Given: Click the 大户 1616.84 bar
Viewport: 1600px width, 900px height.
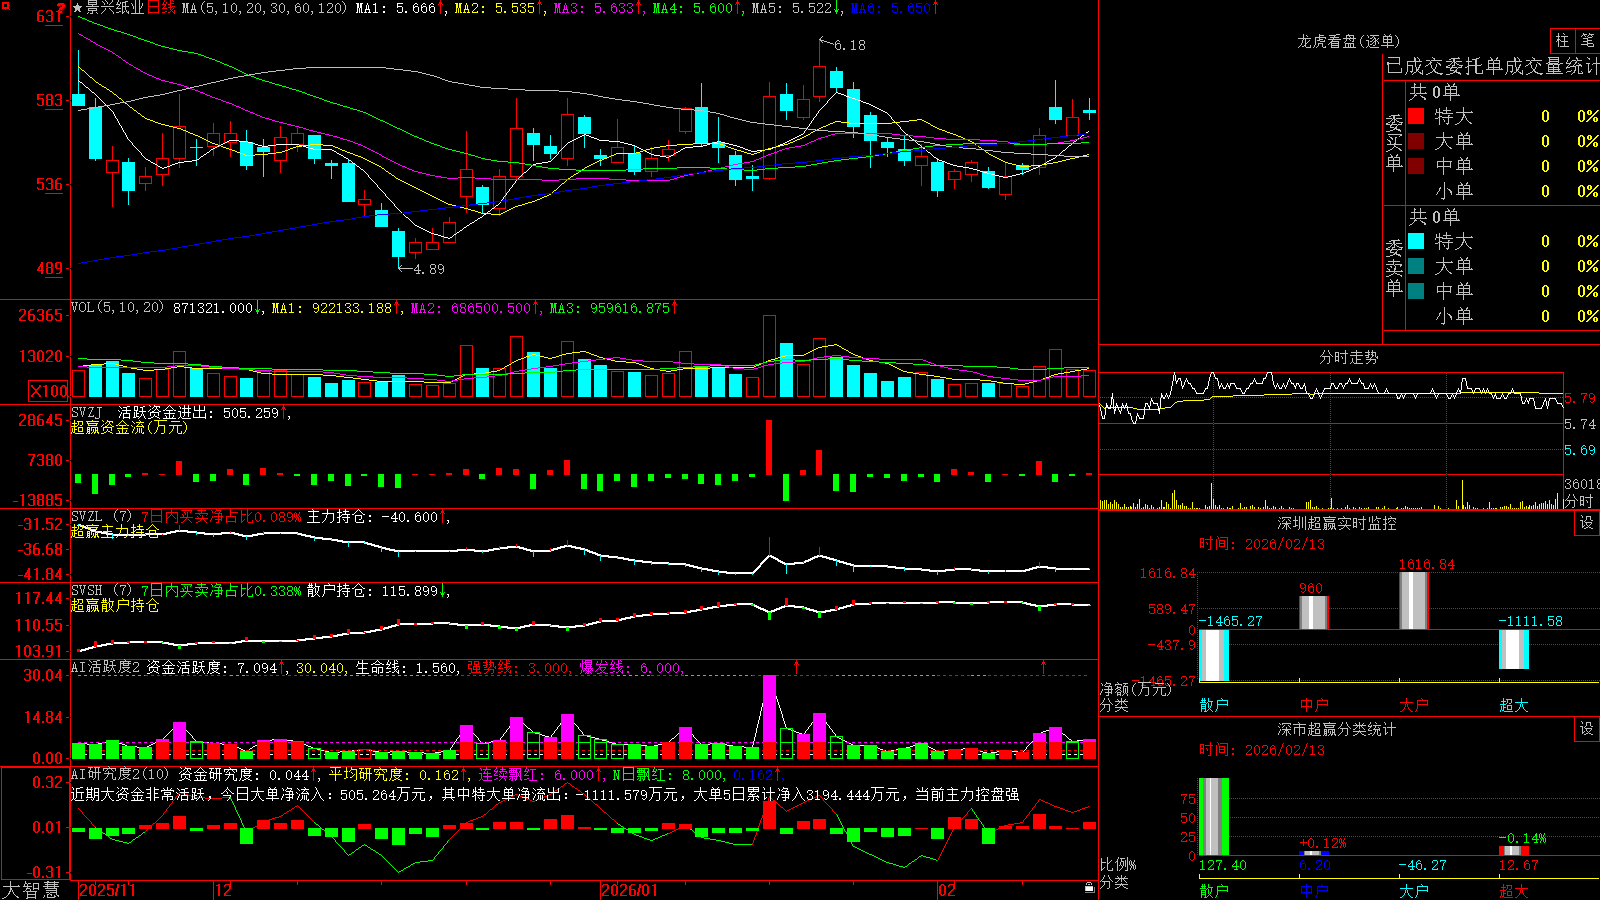Looking at the screenshot, I should click(x=1414, y=601).
